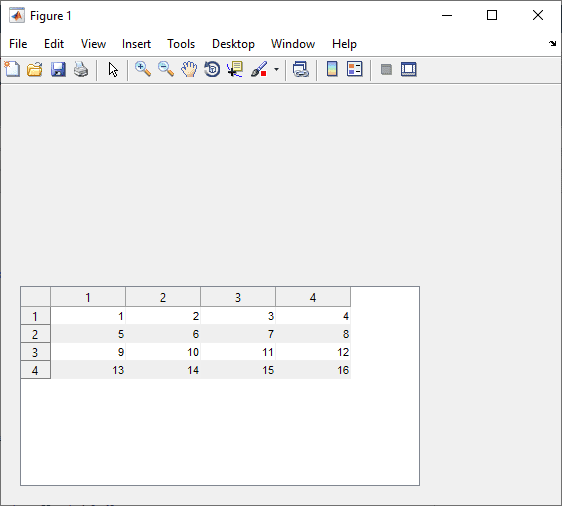
Task: Select table cell containing 11
Action: (238, 352)
